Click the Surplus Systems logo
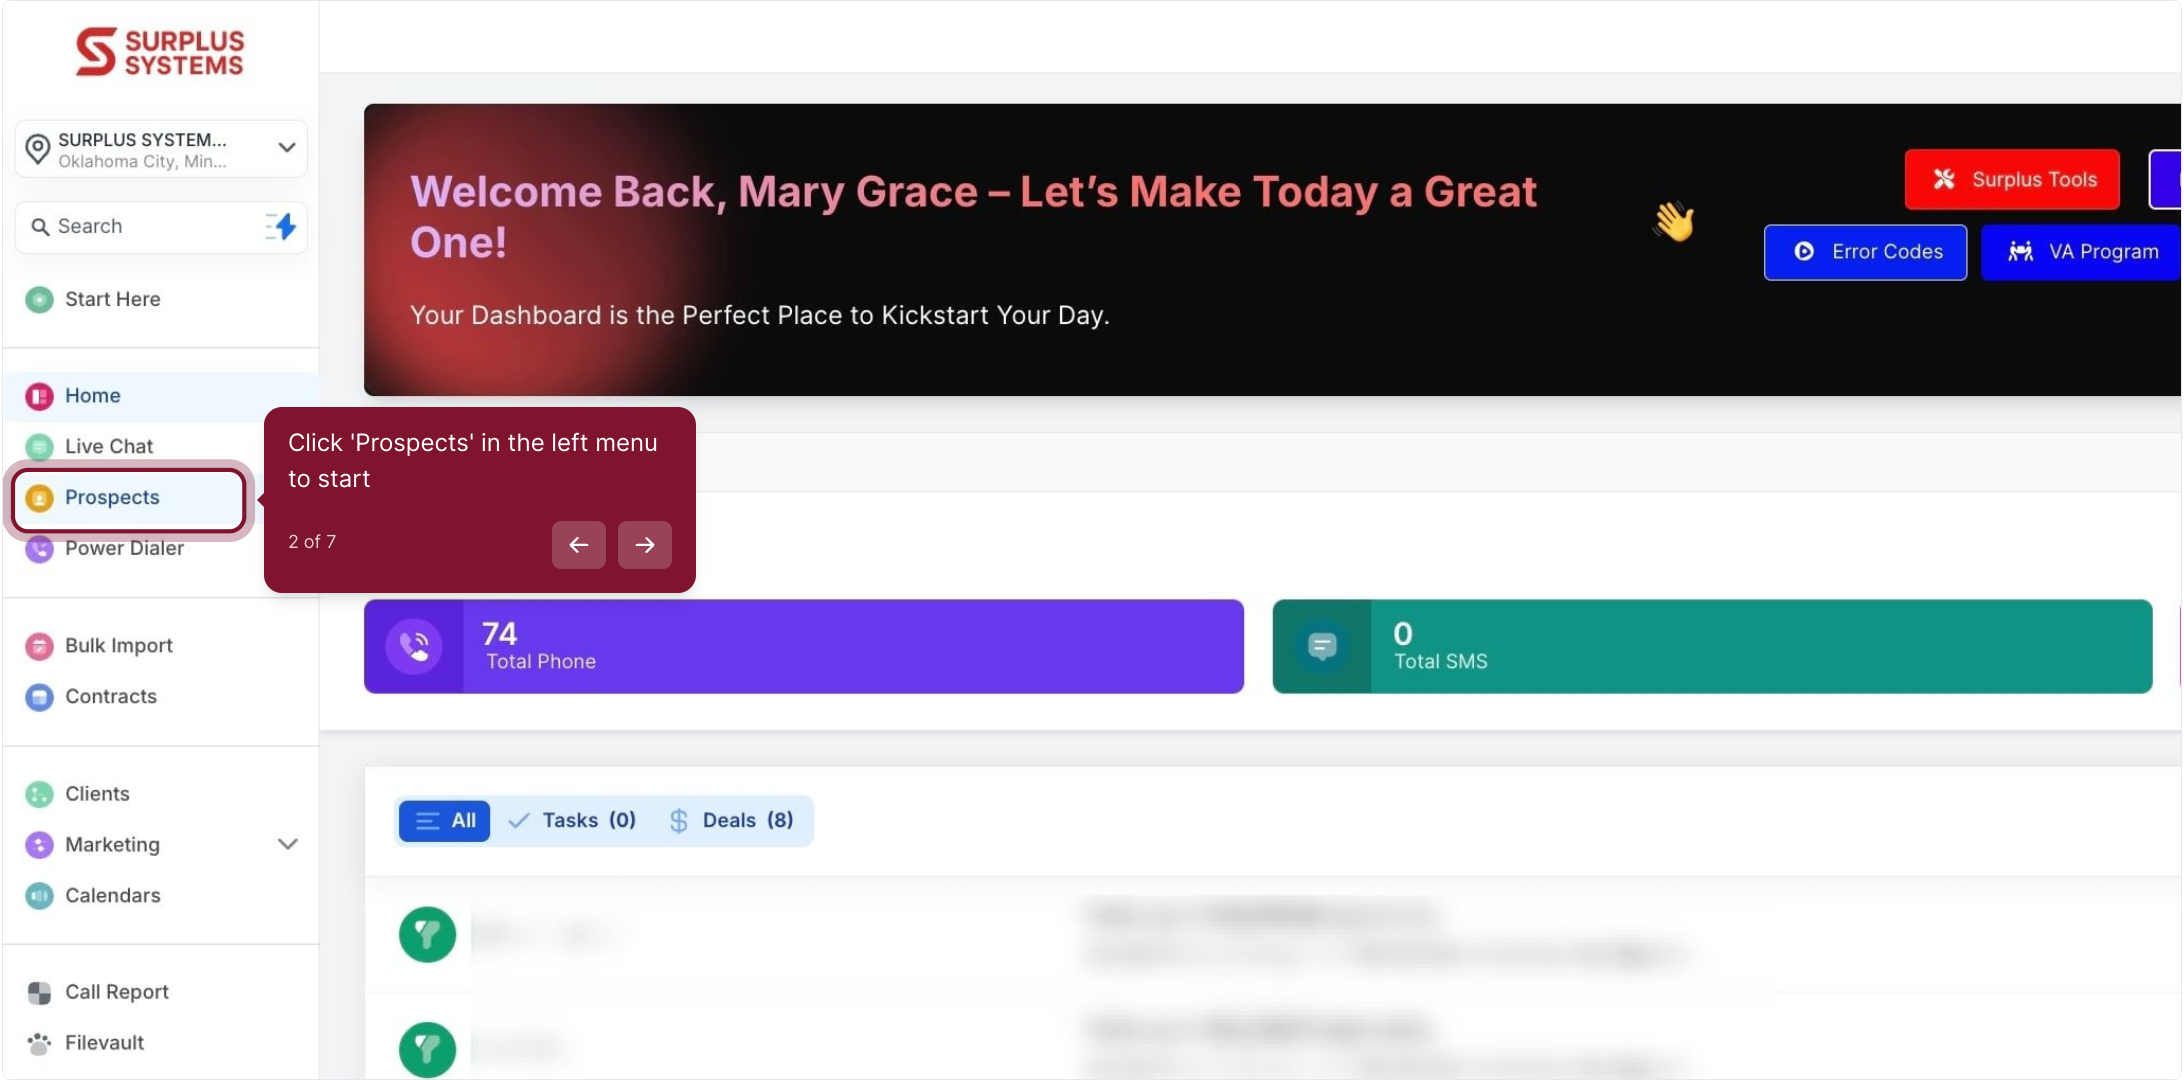This screenshot has height=1080, width=2184. (x=160, y=52)
